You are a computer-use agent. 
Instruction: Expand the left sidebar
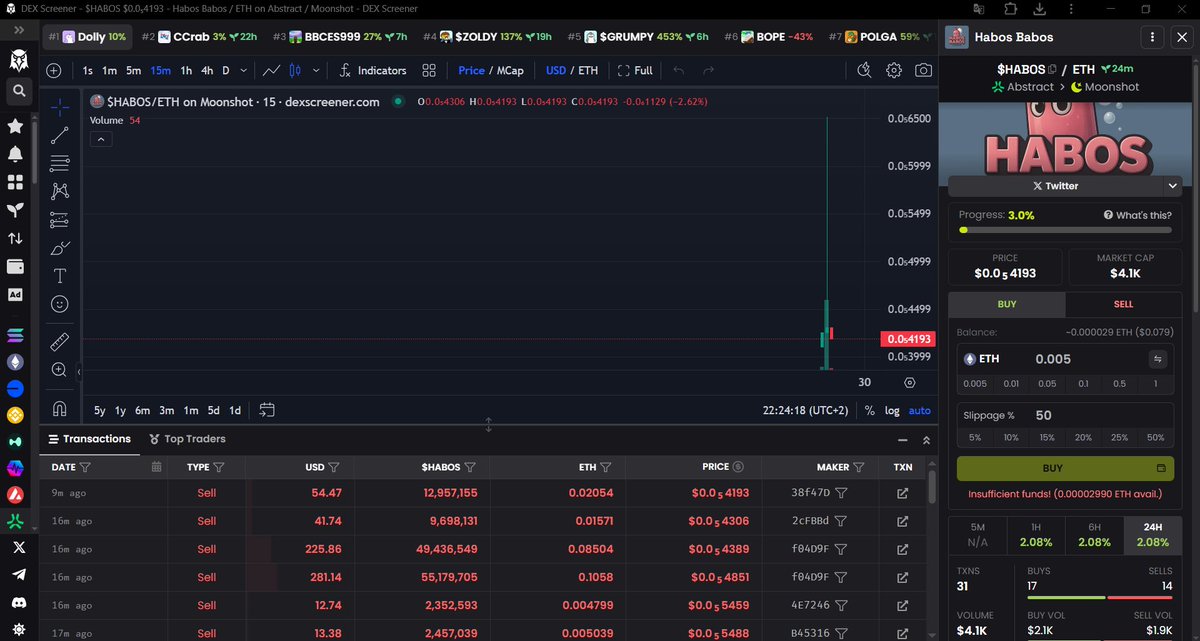(x=18, y=31)
